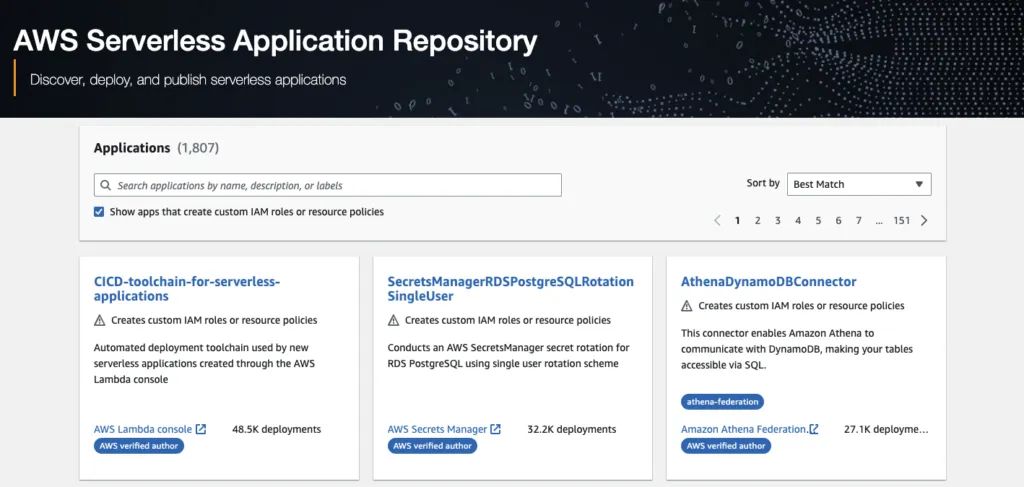Focus the Search applications input field
The height and width of the screenshot is (487, 1024).
click(x=328, y=185)
